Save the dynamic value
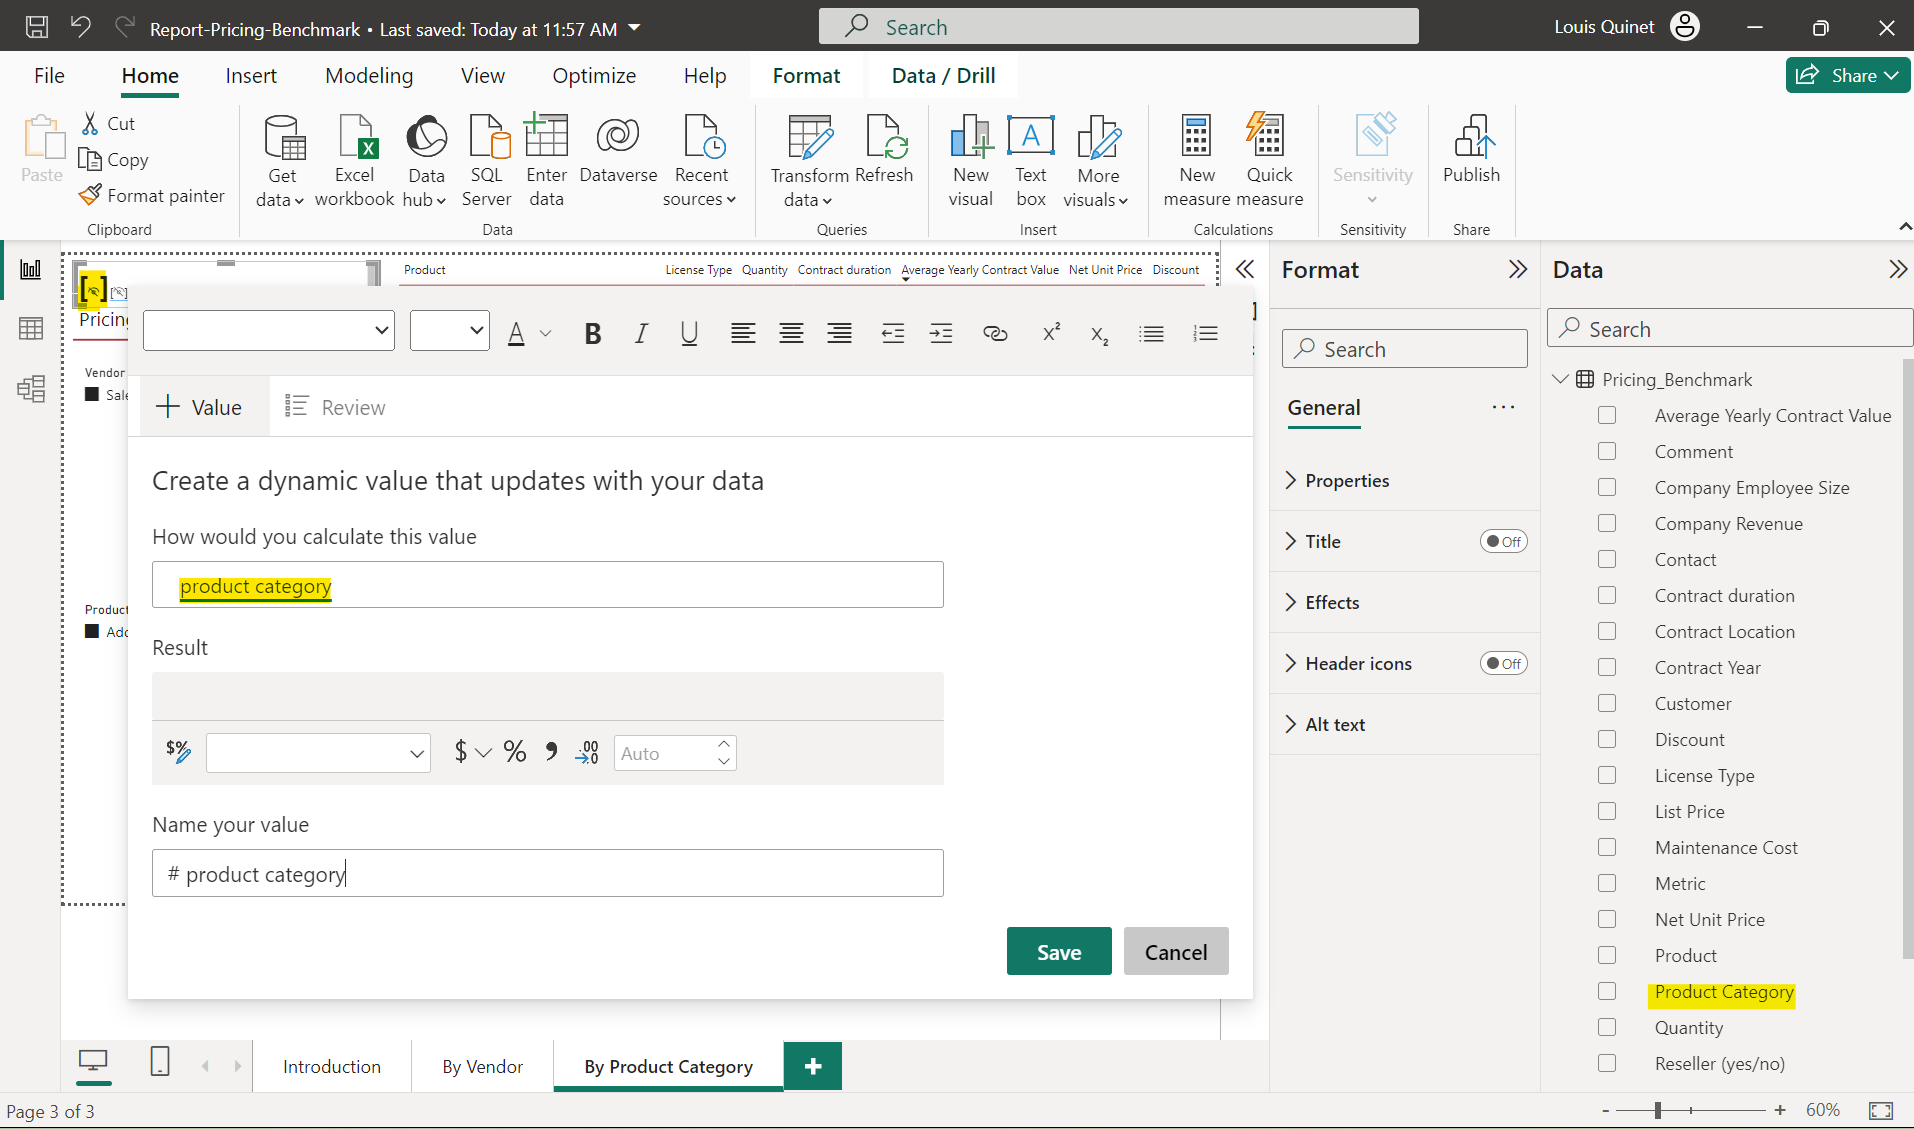This screenshot has width=1914, height=1129. tap(1059, 952)
